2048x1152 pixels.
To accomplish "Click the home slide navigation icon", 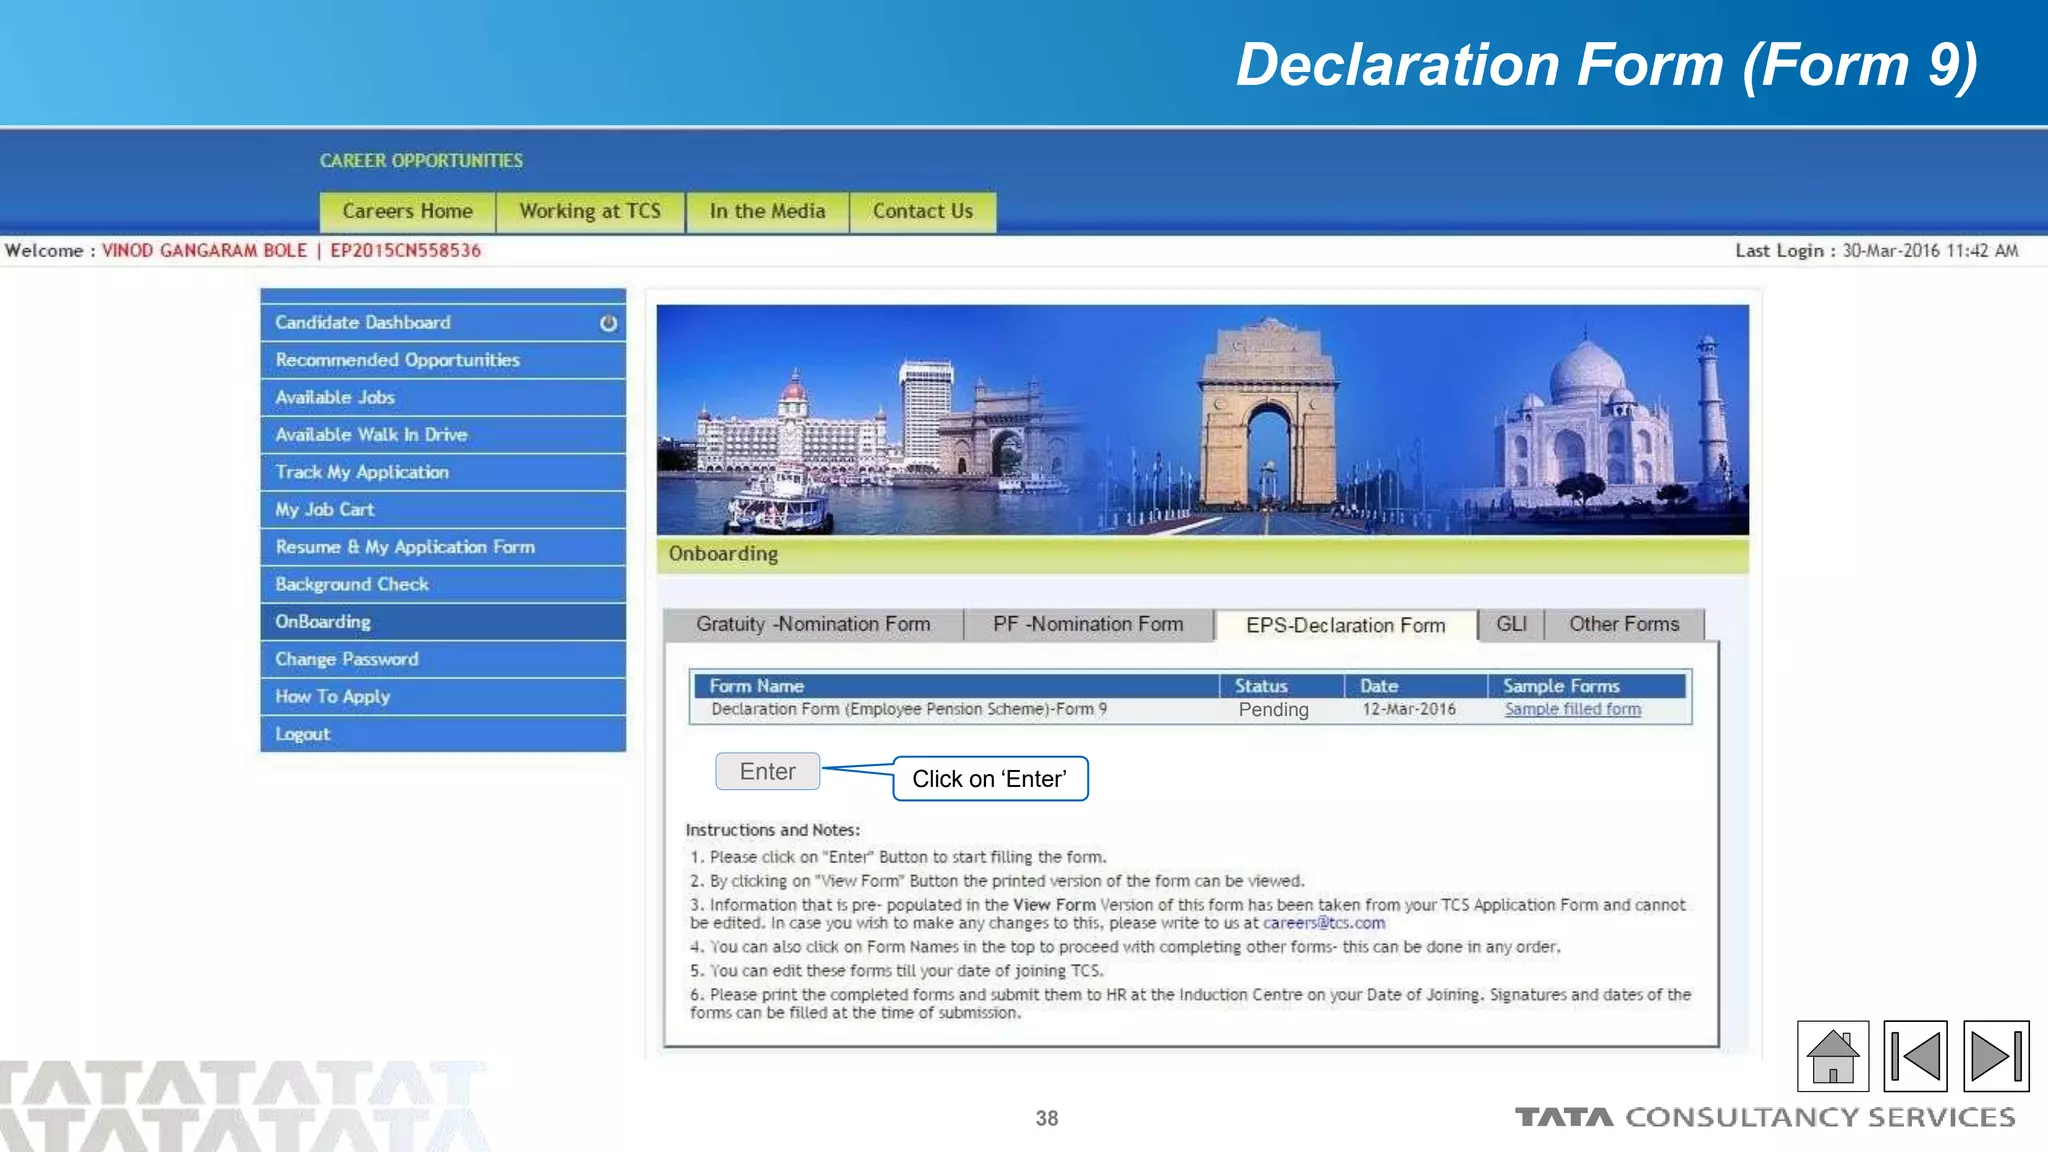I will 1832,1056.
